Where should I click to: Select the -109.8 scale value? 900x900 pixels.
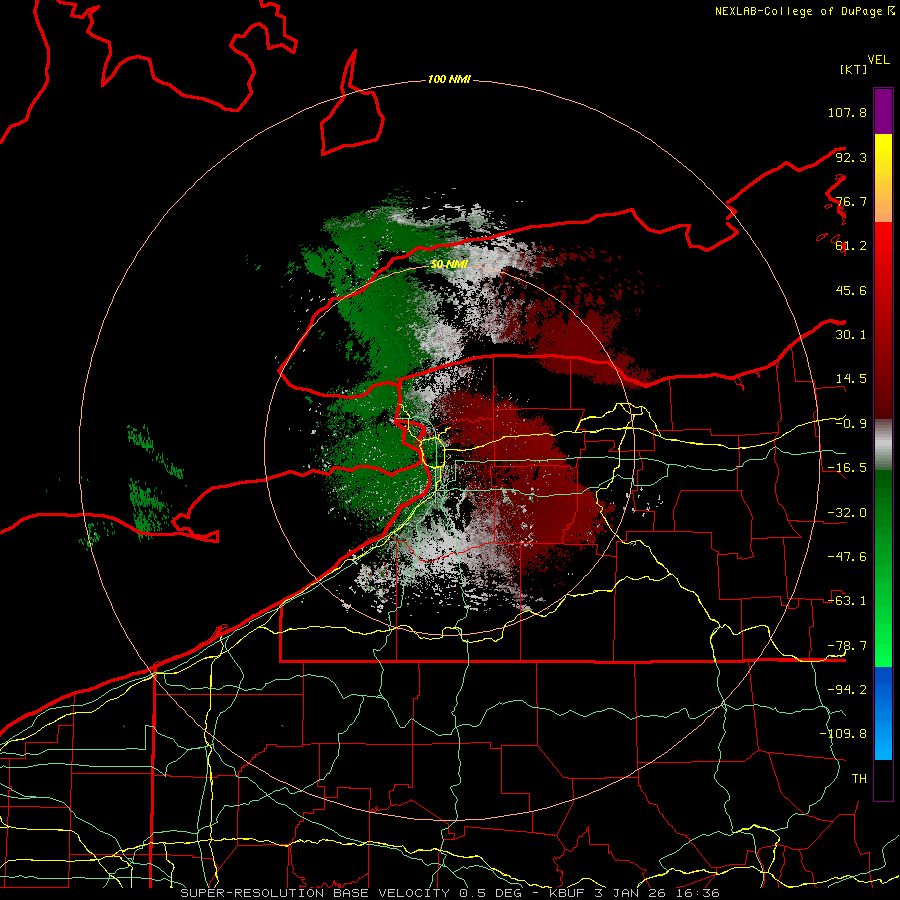pyautogui.click(x=843, y=734)
